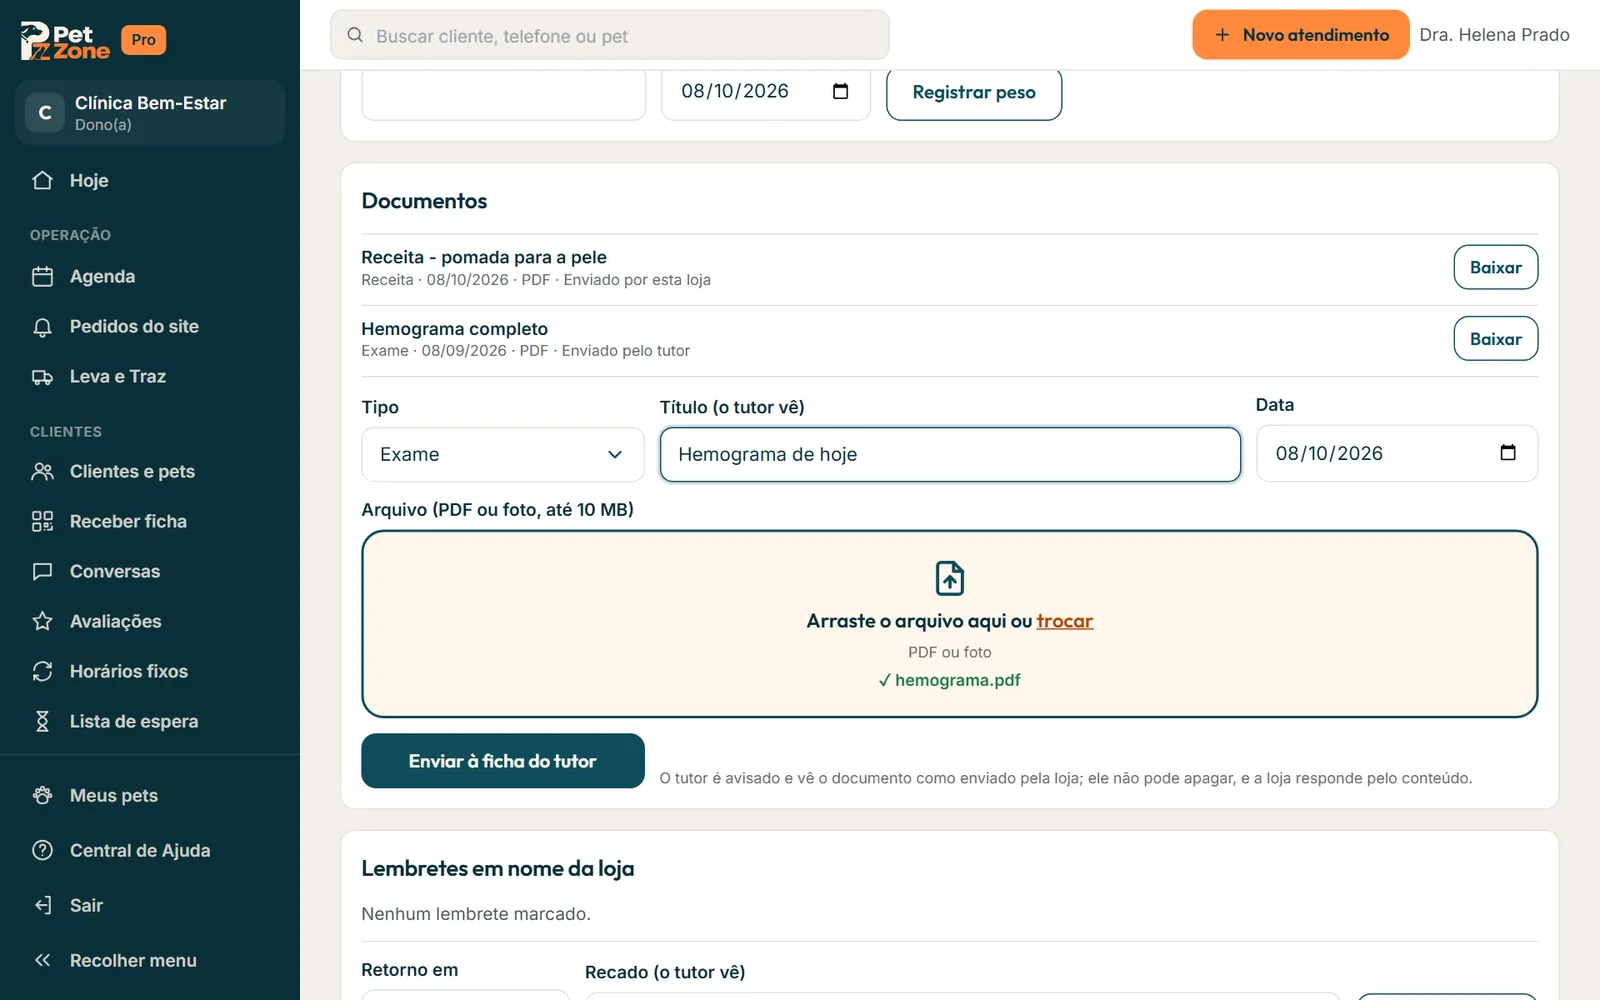The width and height of the screenshot is (1600, 1000).
Task: Click the Lista de espera hourglass icon
Action: click(x=42, y=721)
